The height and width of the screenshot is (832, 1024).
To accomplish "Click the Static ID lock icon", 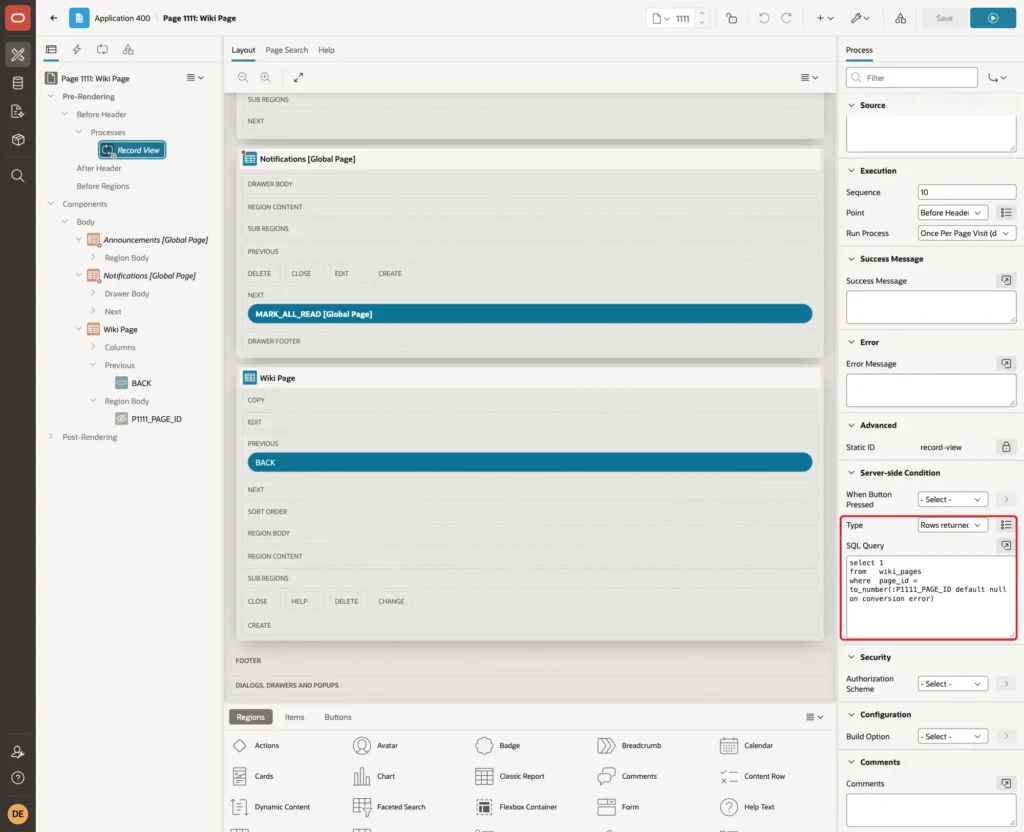I will point(1006,447).
